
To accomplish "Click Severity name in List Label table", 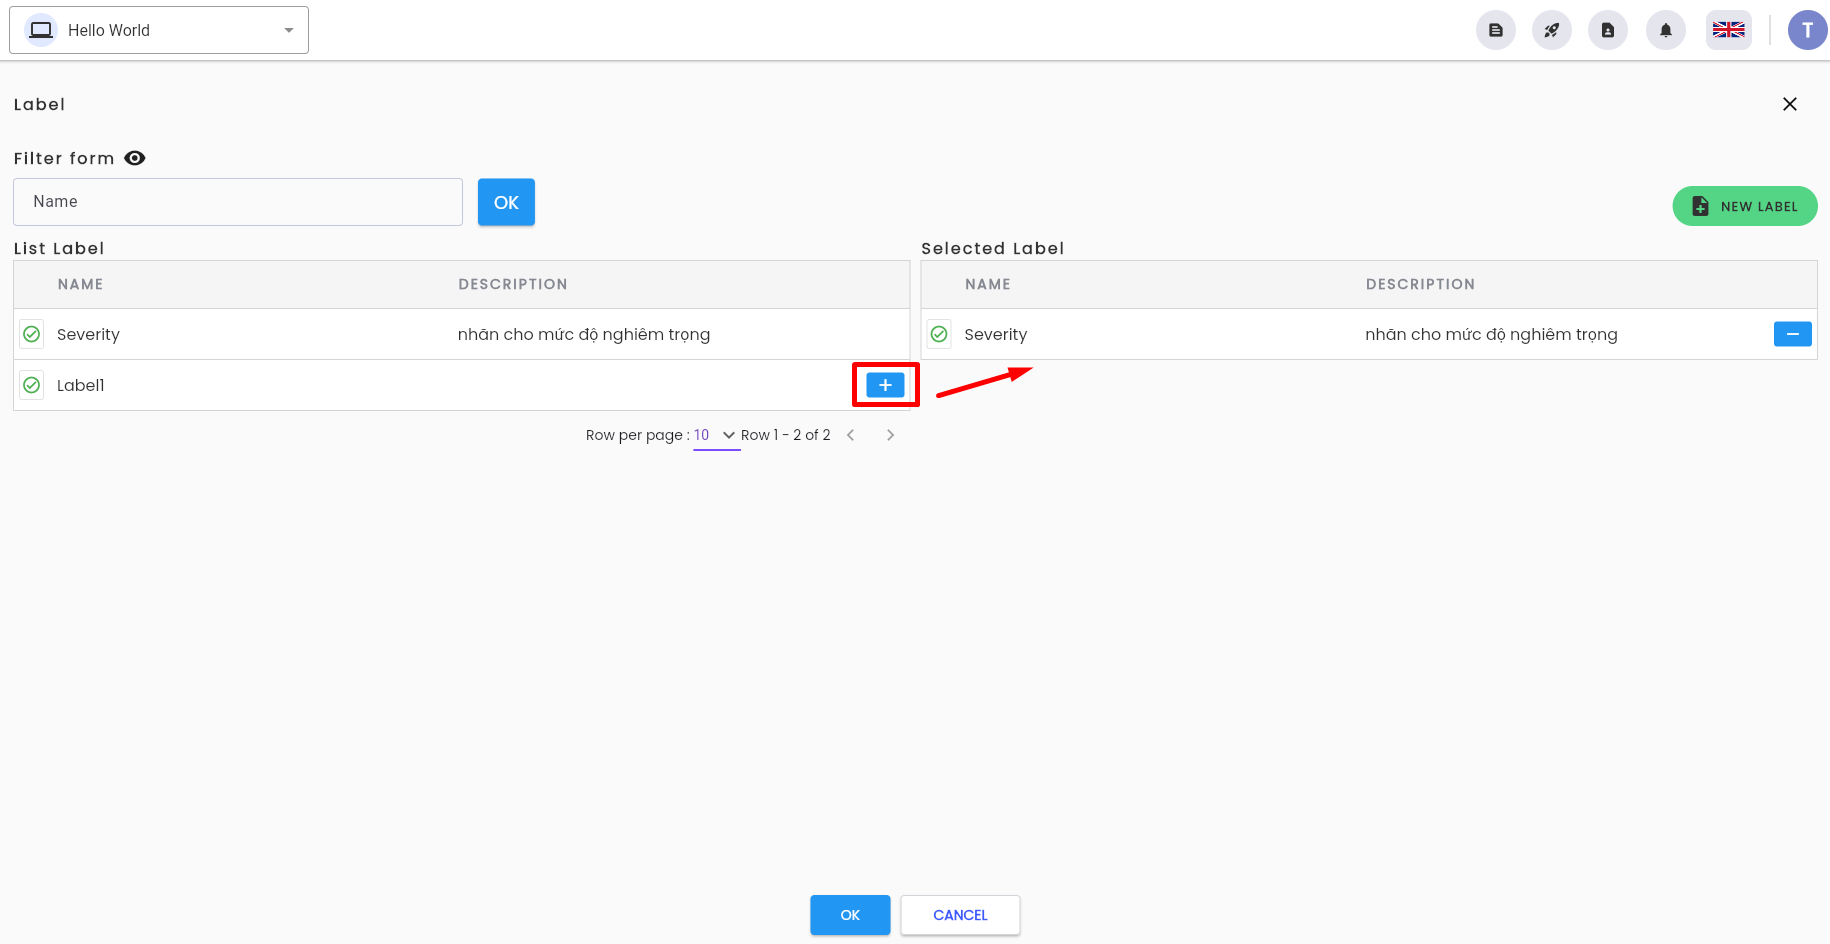I will pyautogui.click(x=88, y=334).
